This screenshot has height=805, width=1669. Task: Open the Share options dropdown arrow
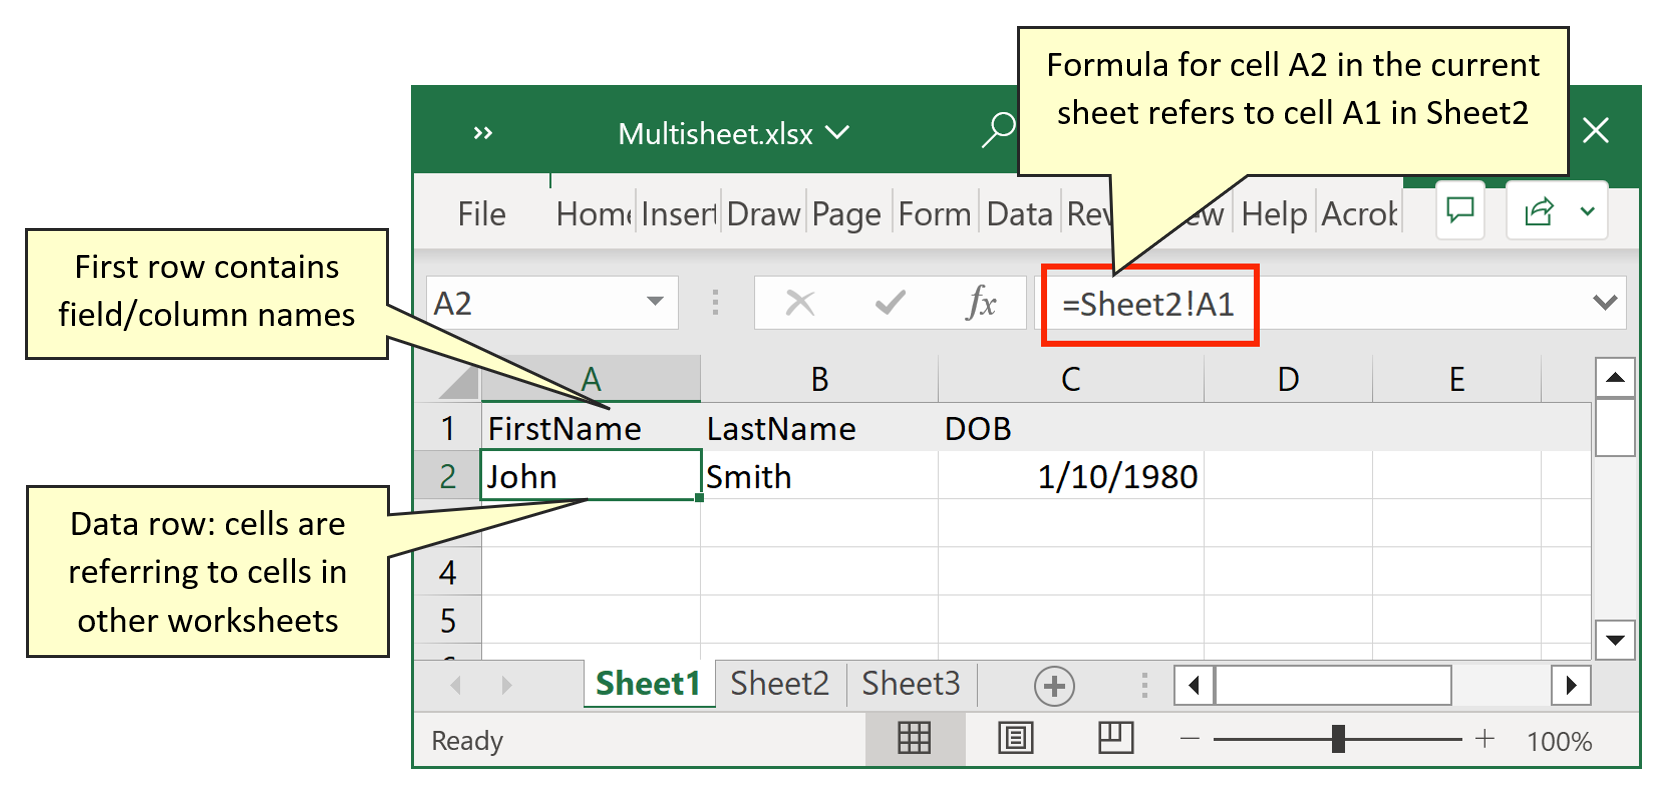(x=1587, y=211)
